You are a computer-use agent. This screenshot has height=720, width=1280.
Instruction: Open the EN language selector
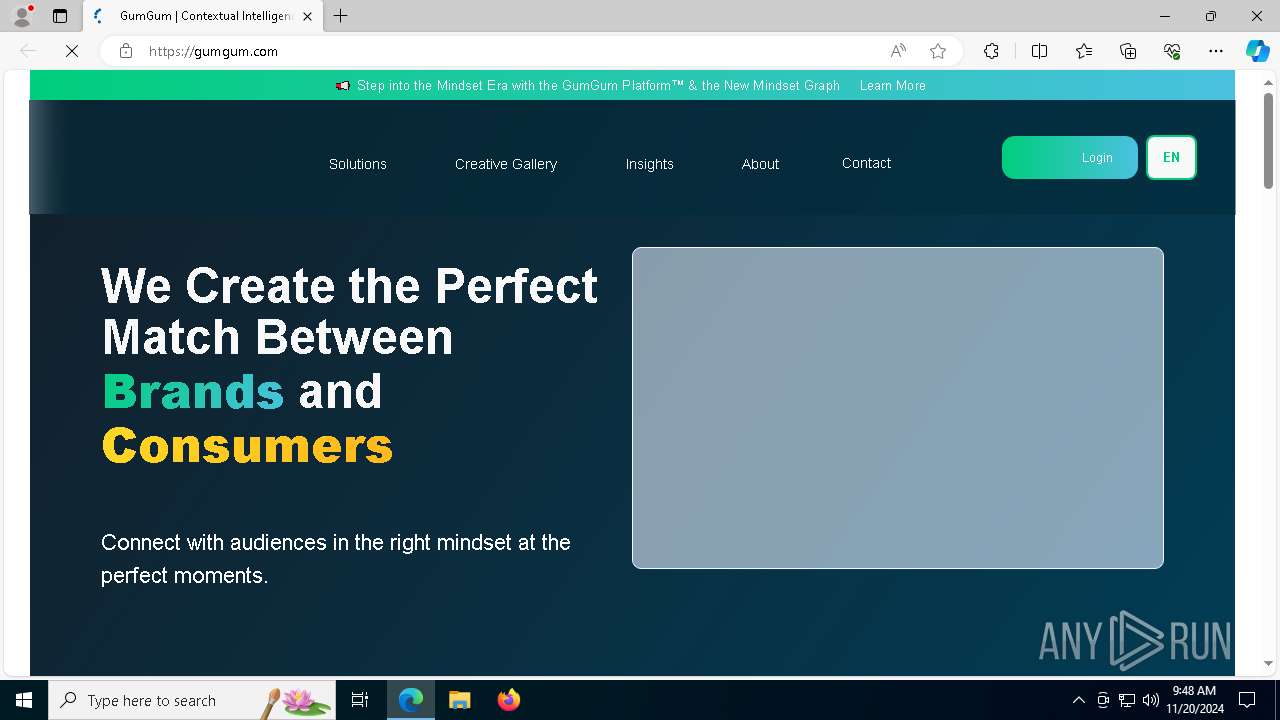1171,158
